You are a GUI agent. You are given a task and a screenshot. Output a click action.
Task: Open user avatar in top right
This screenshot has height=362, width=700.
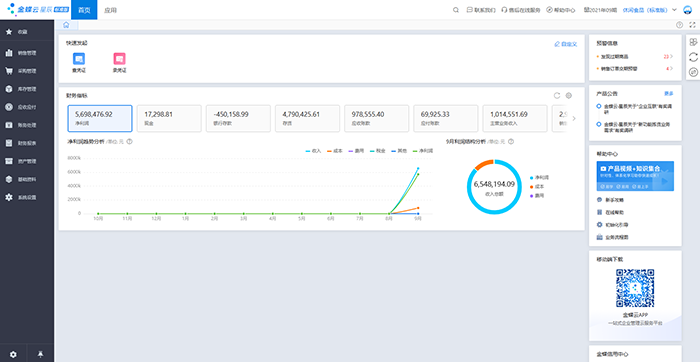pos(688,10)
